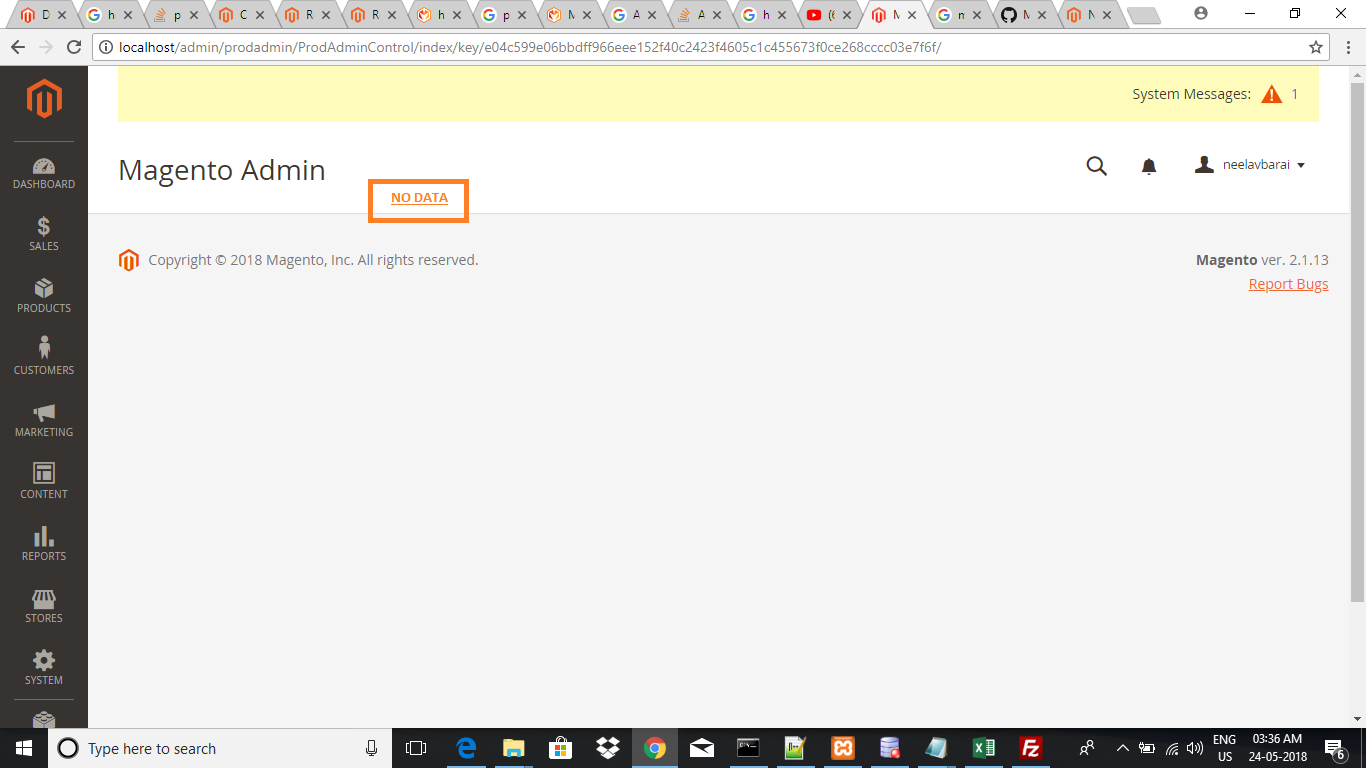Open the Stores sidebar menu
1366x768 pixels.
pos(44,606)
